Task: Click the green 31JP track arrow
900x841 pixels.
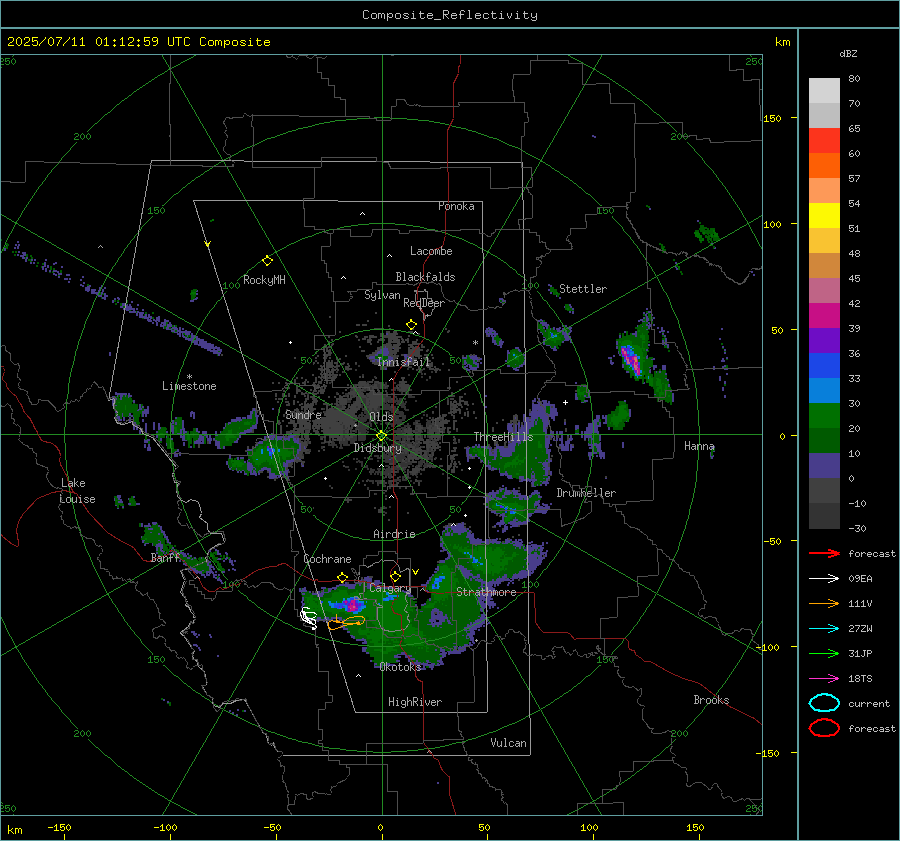Action: 824,653
